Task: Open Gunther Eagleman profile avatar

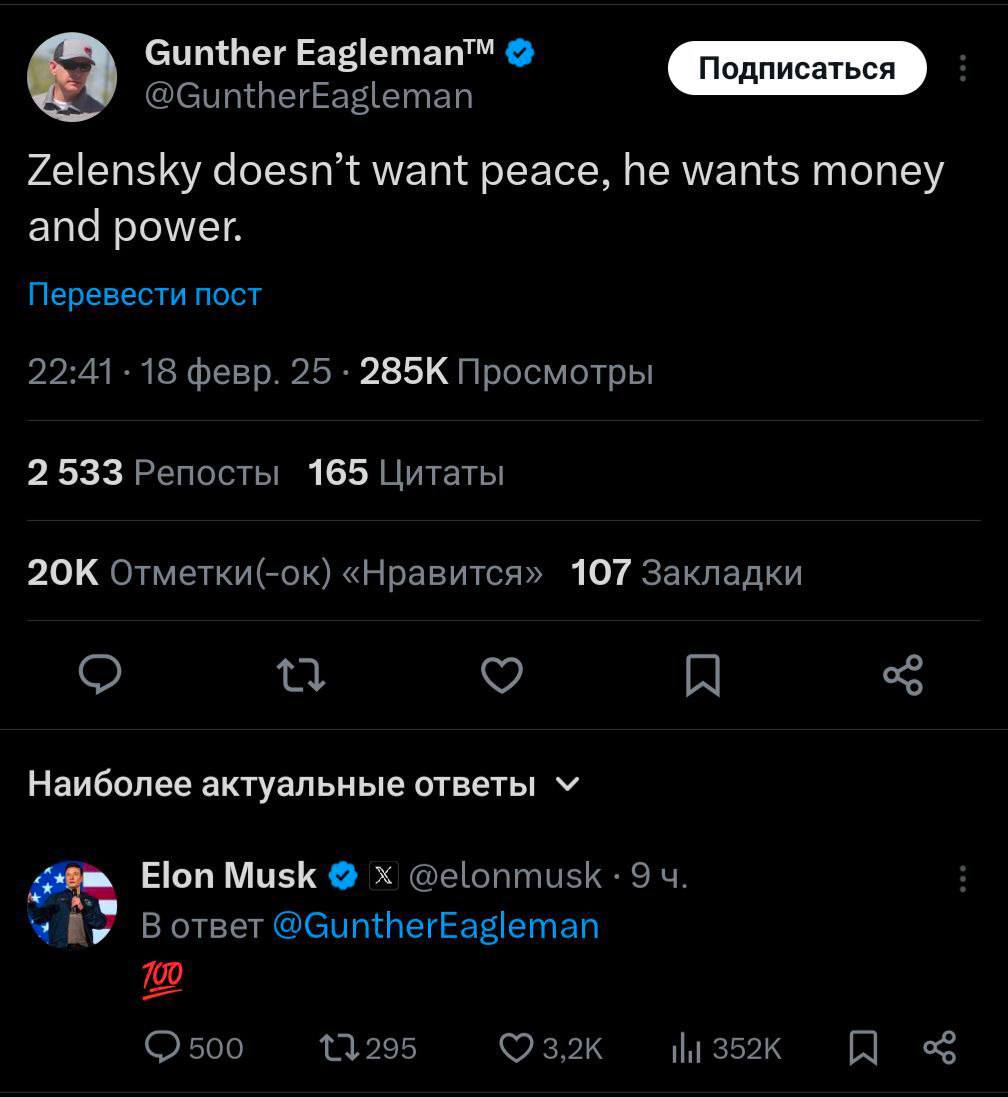Action: click(x=72, y=77)
